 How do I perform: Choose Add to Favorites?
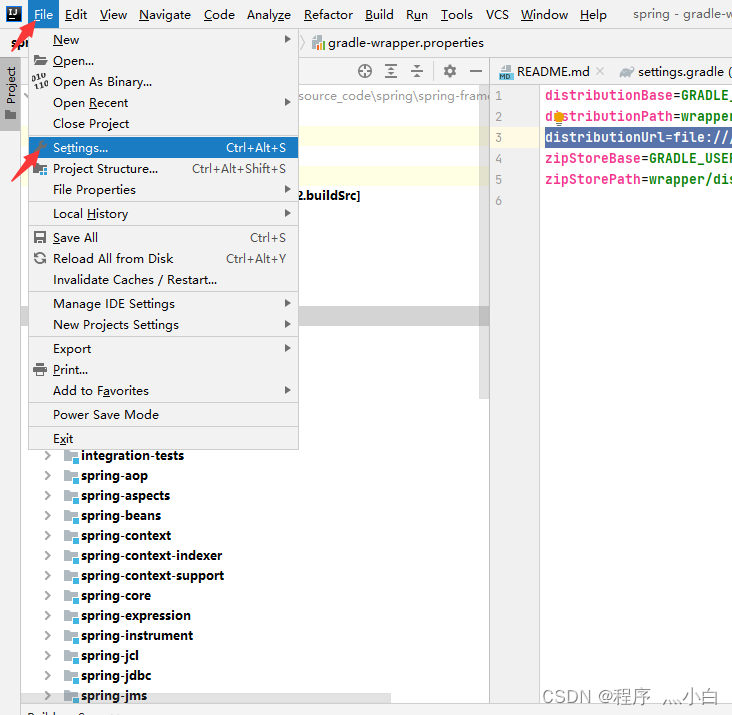pyautogui.click(x=163, y=391)
